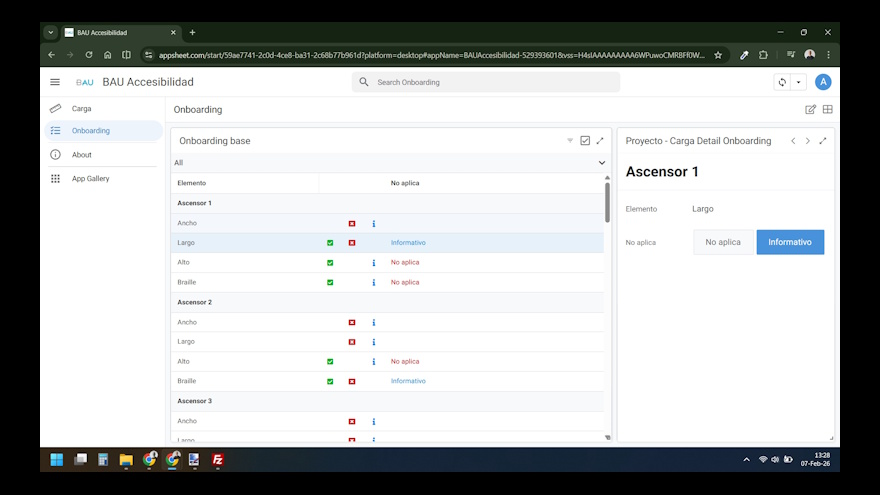Screen dimensions: 880x495
Task: Expand the All group chevron
Action: 601,162
